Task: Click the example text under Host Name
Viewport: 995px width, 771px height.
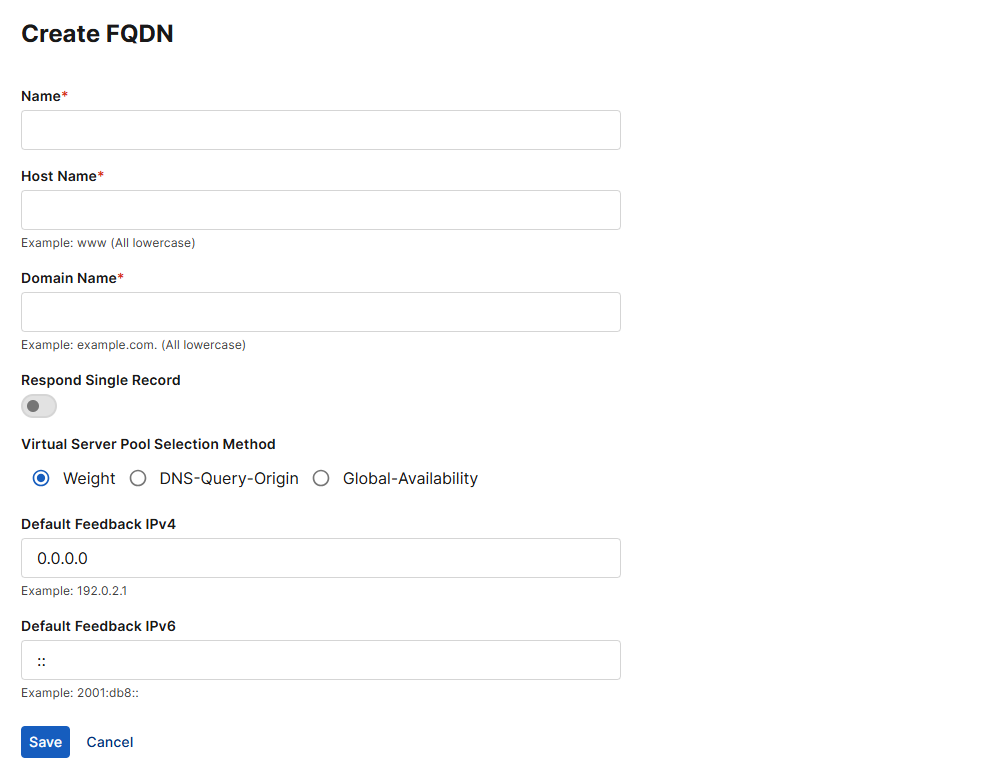Action: tap(108, 242)
